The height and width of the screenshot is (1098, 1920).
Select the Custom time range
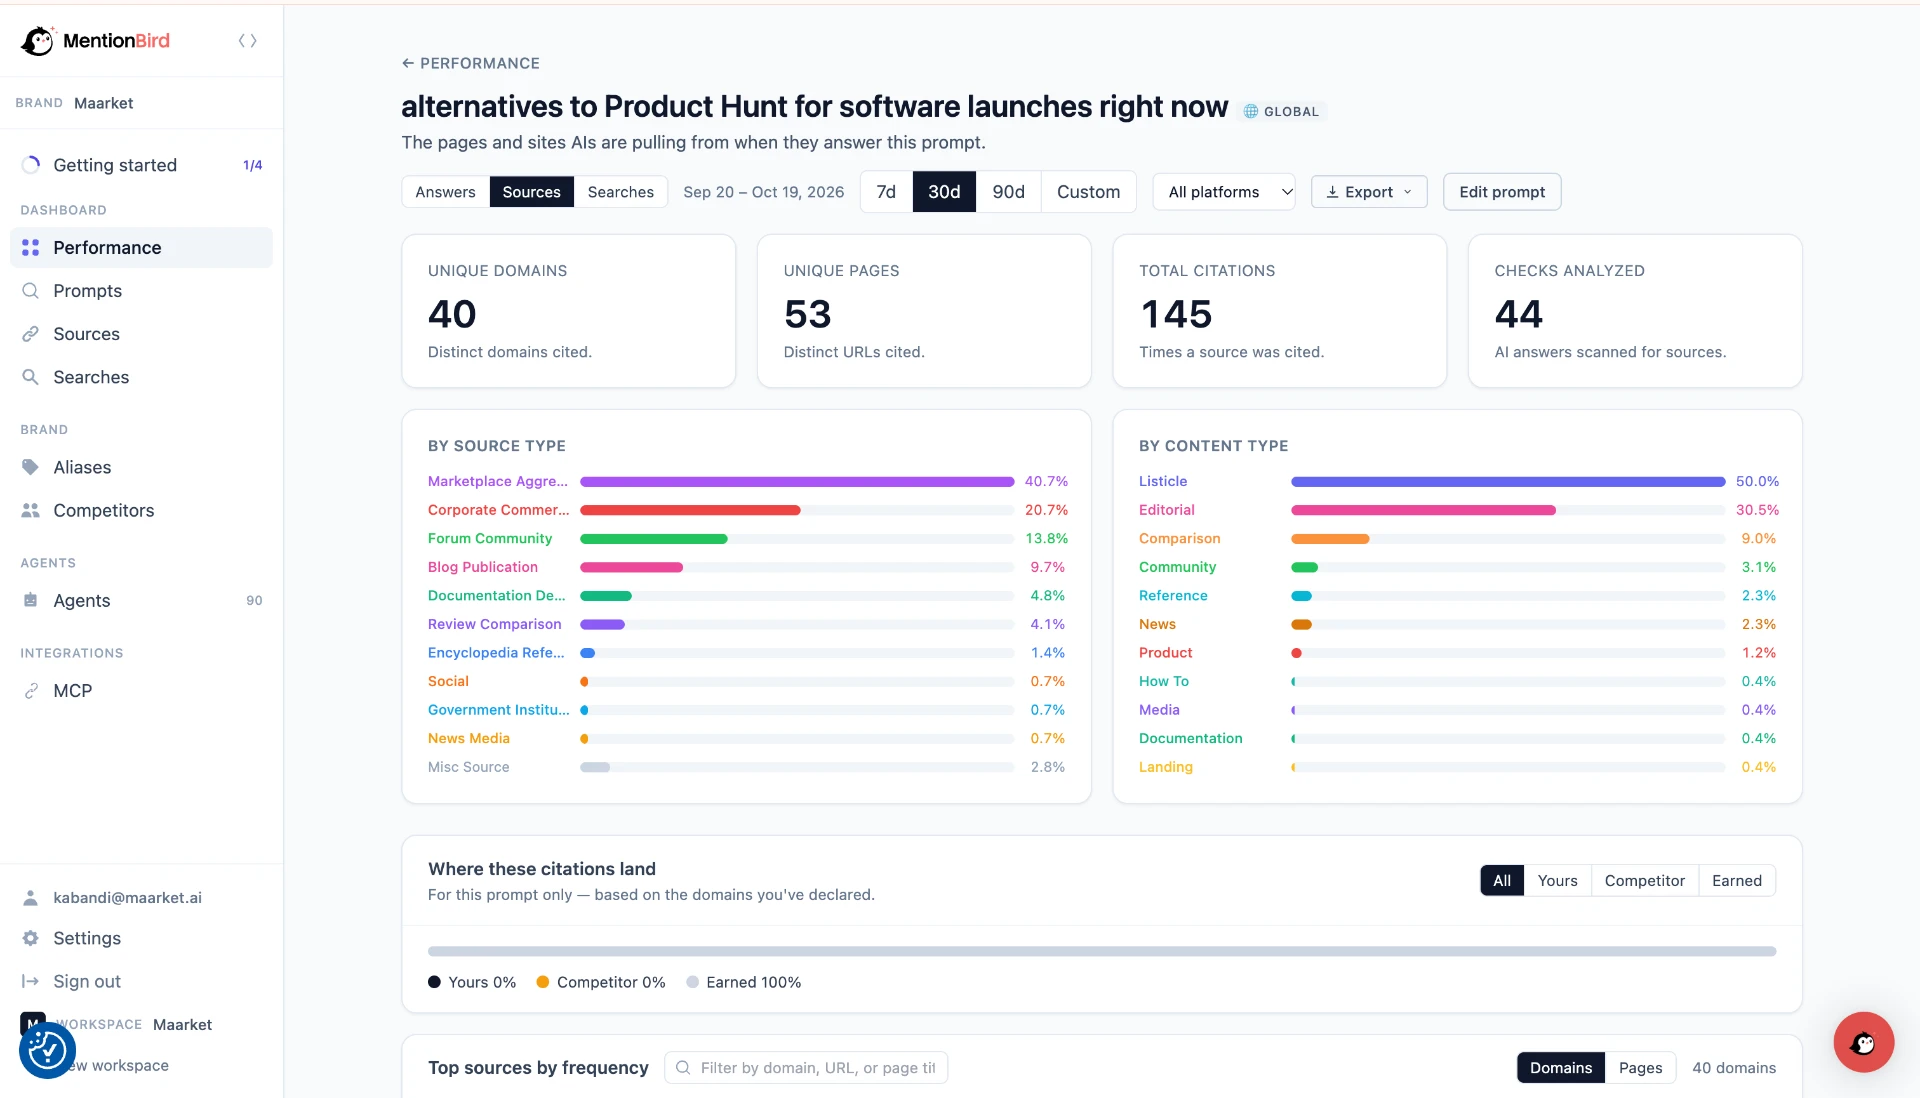tap(1088, 192)
